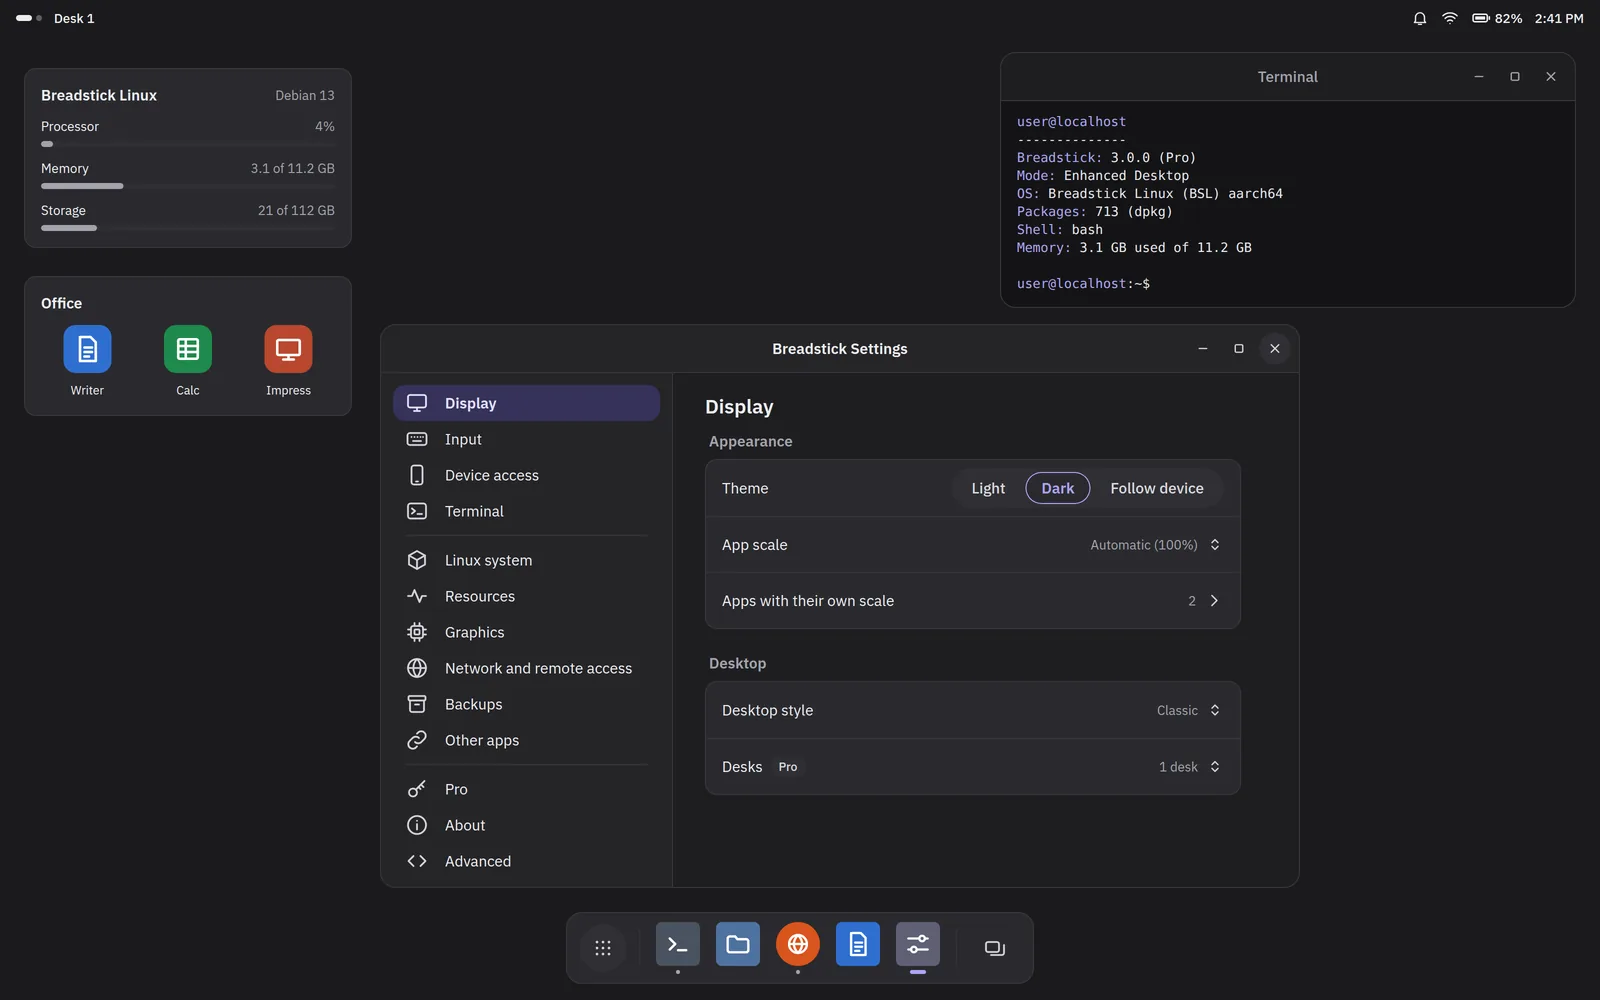Select the Light theme option
The image size is (1600, 1000).
pos(988,488)
